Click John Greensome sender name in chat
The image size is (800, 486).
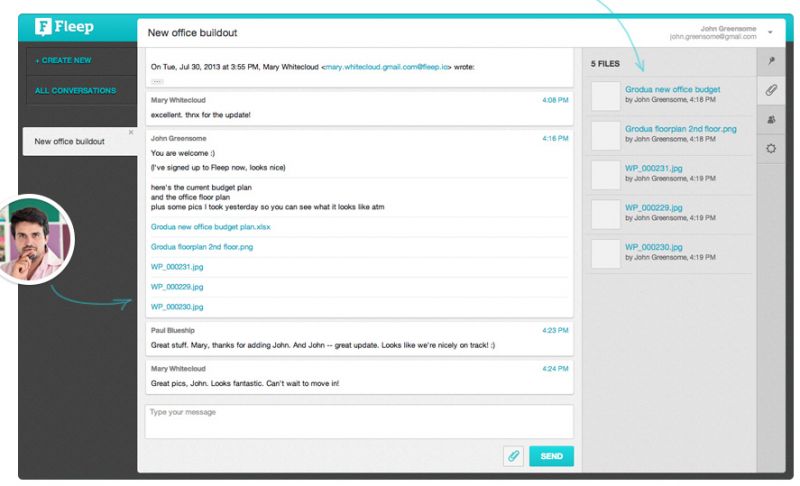(179, 138)
